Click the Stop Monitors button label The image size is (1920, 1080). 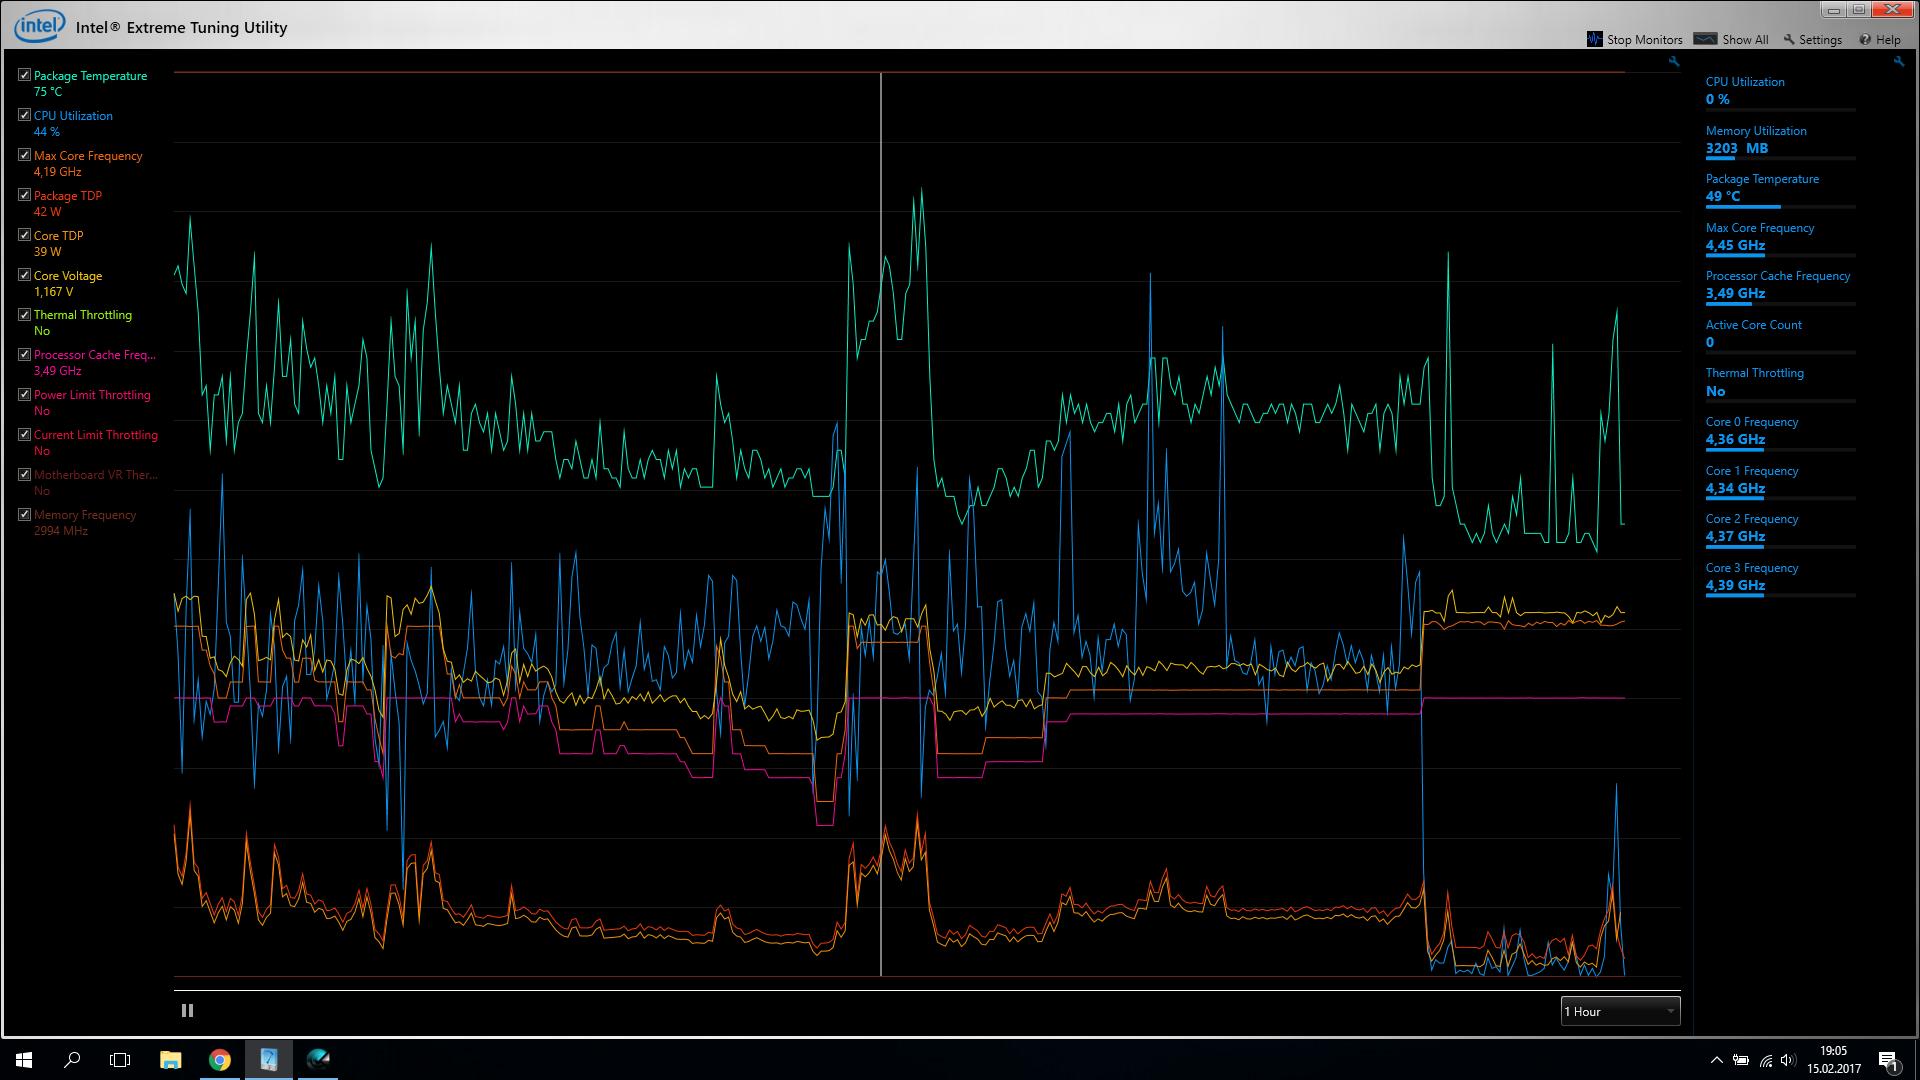[x=1644, y=40]
